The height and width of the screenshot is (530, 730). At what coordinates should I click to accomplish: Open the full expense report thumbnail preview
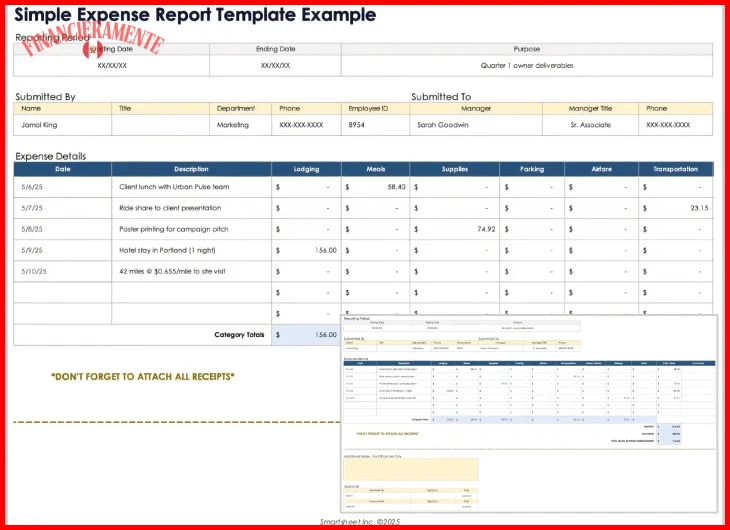tap(529, 414)
